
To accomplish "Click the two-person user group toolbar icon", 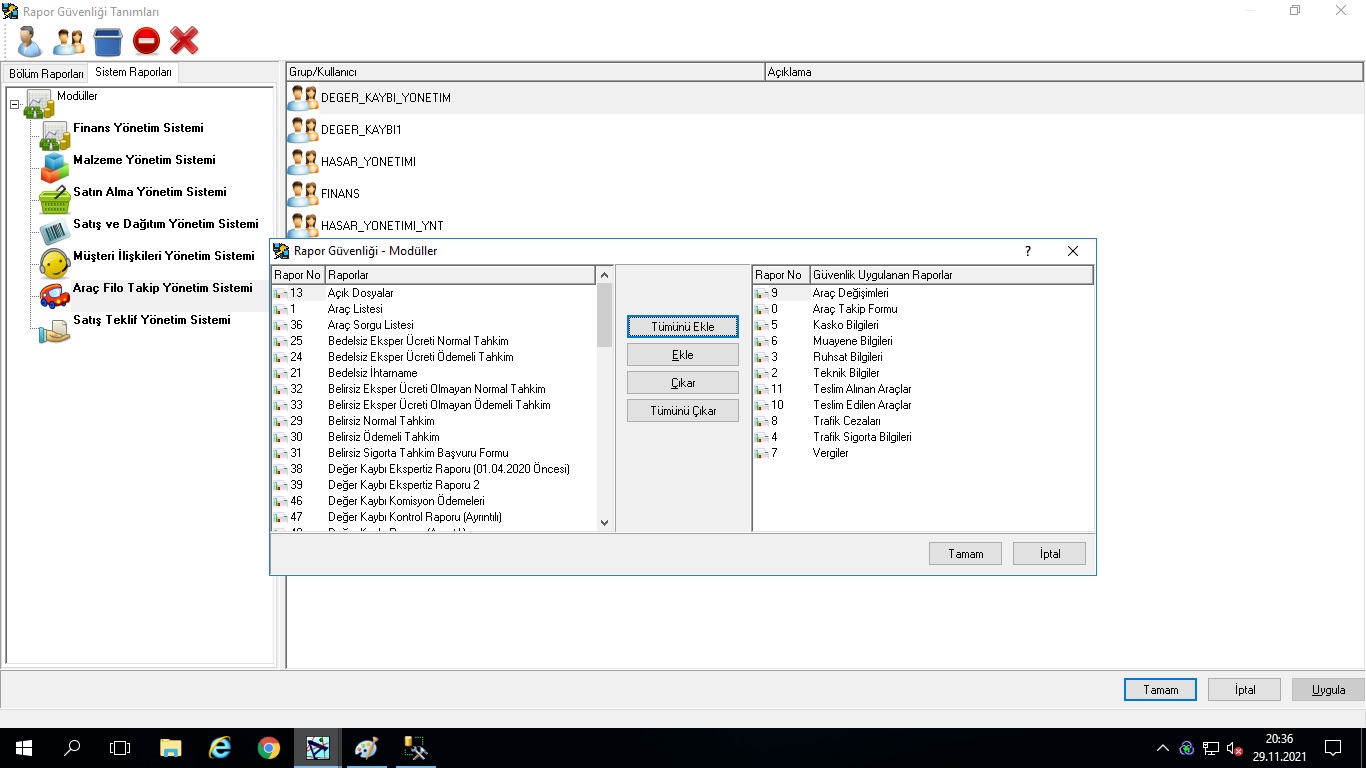I will (69, 41).
